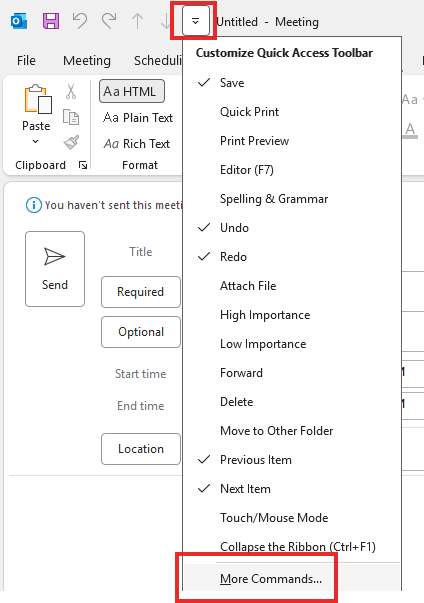Open the Customize Quick Access Toolbar dropdown
424x603 pixels.
point(195,21)
